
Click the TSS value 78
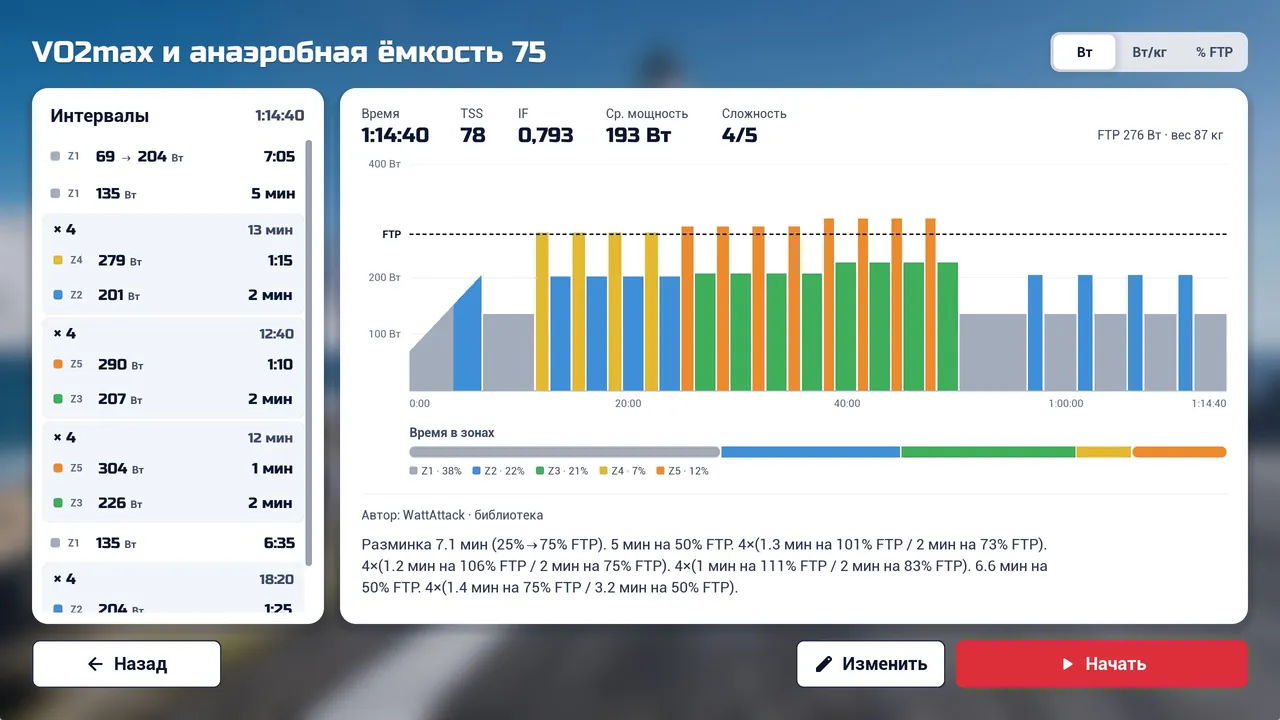473,135
